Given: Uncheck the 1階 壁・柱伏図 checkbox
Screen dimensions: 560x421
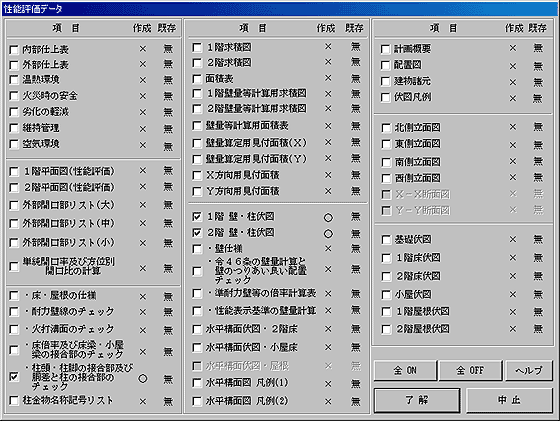Looking at the screenshot, I should click(x=197, y=216).
